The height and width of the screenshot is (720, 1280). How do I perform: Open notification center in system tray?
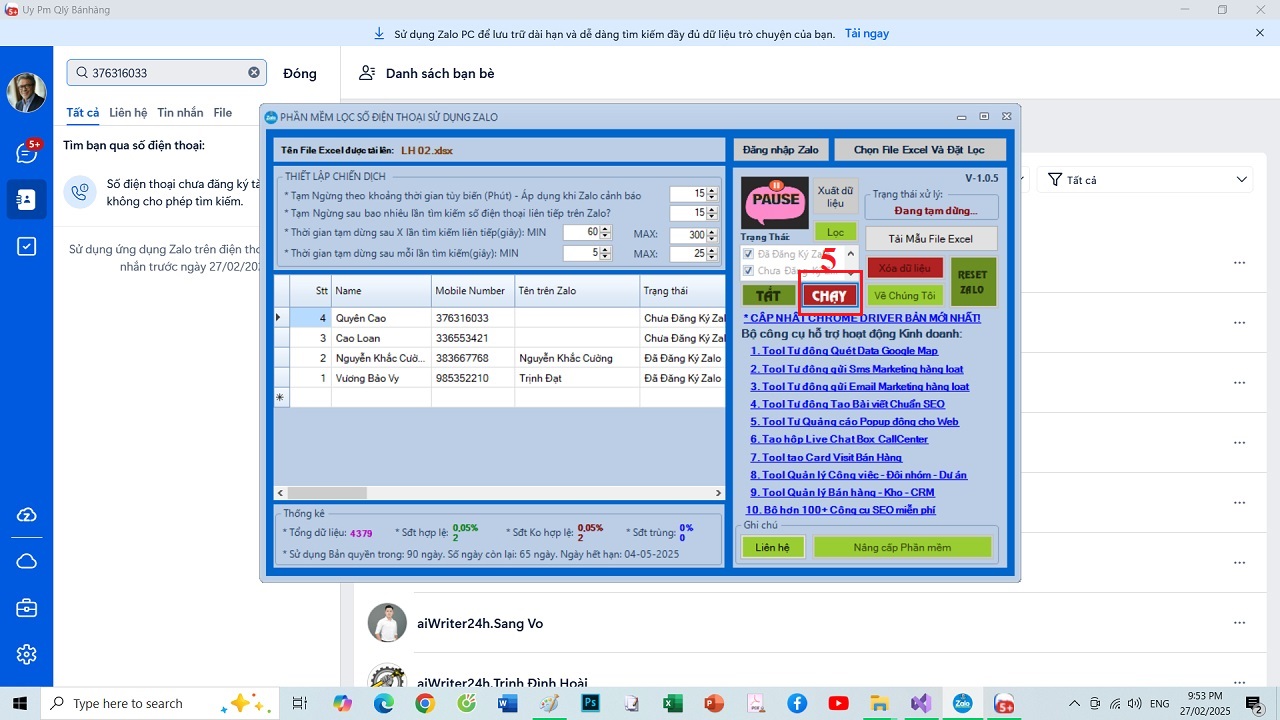coord(1253,703)
